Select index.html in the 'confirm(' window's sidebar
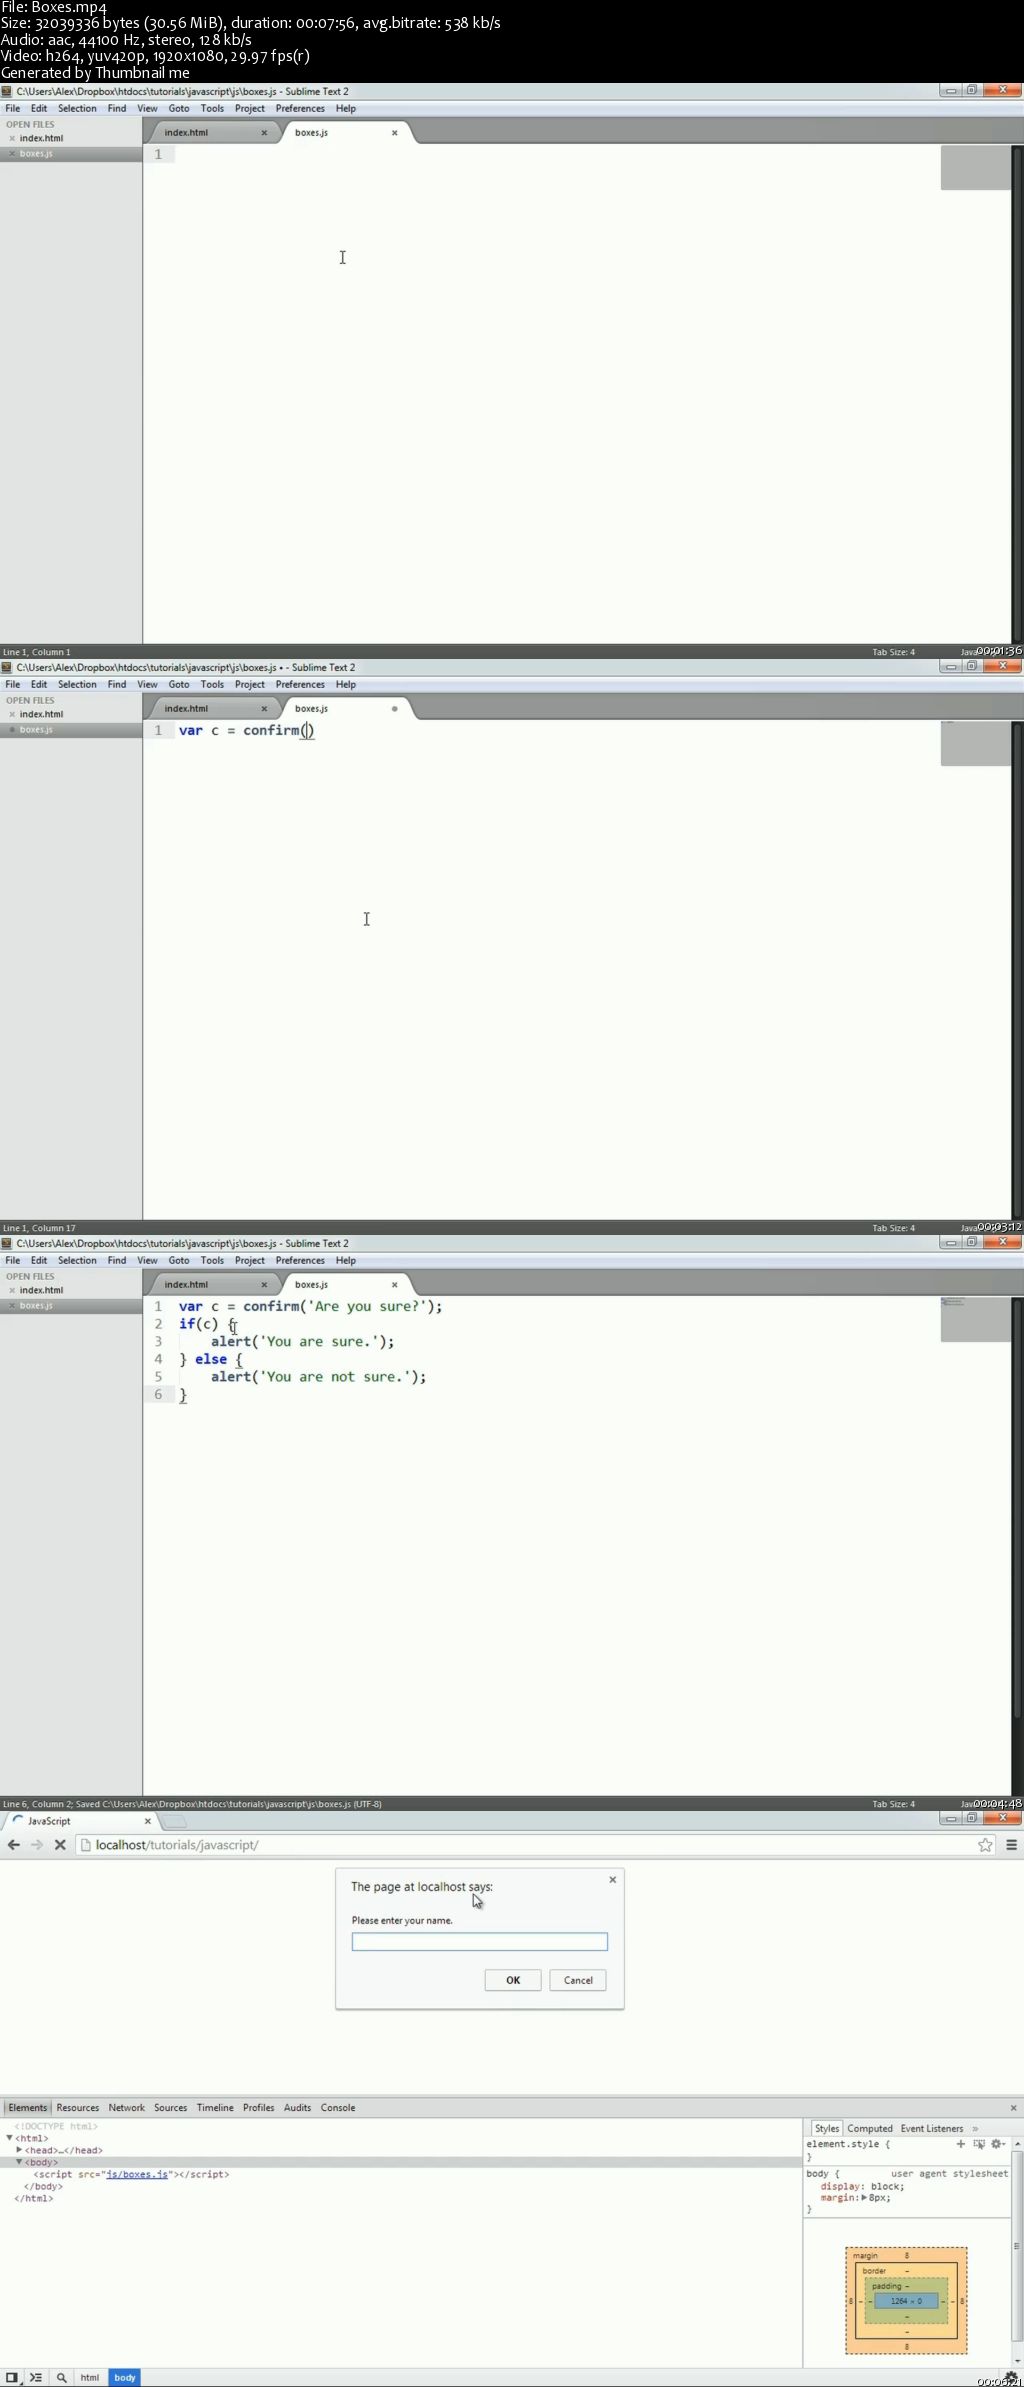 coord(41,714)
